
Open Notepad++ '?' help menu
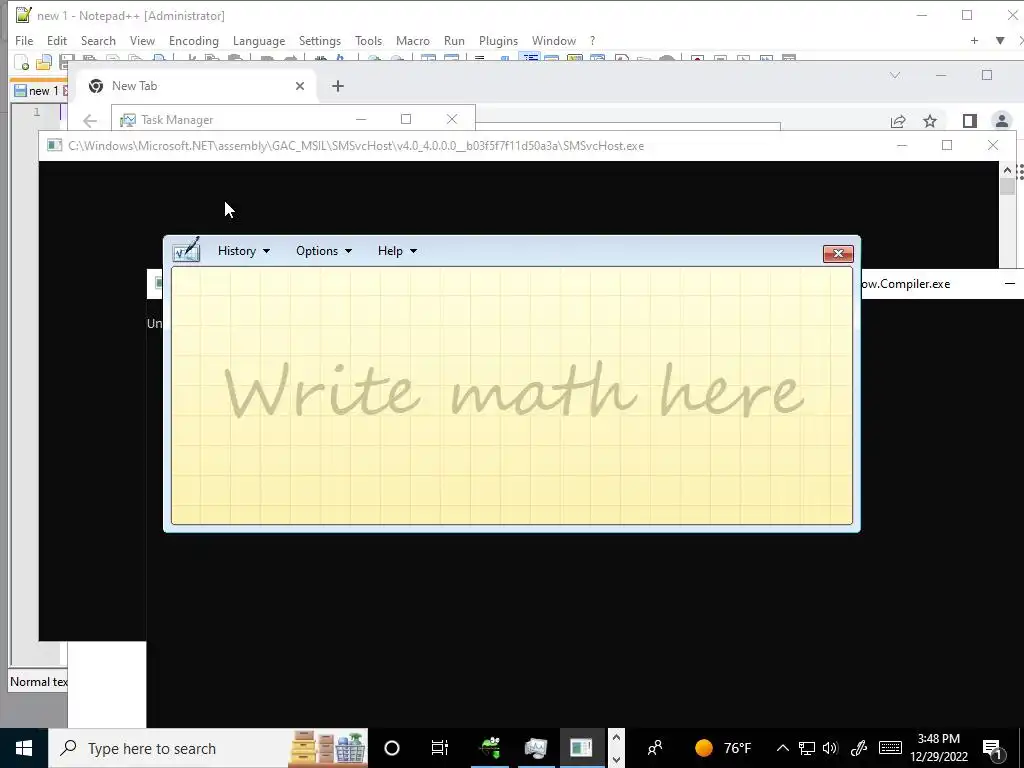pyautogui.click(x=592, y=40)
